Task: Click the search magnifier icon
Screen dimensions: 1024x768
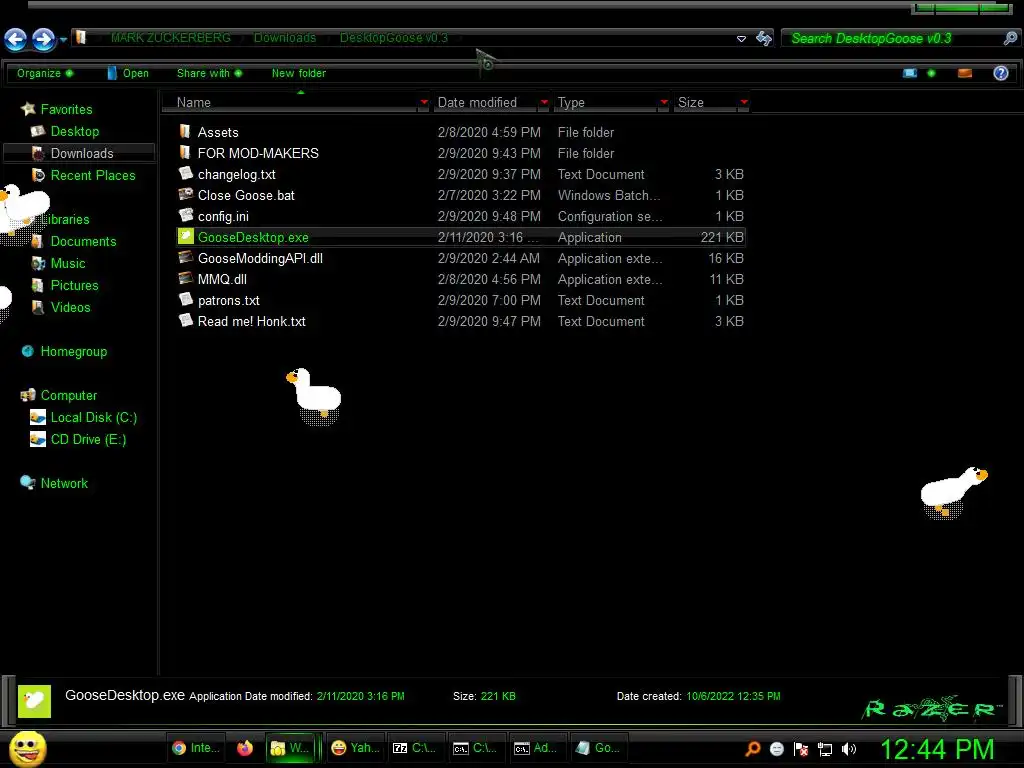Action: pyautogui.click(x=1010, y=39)
